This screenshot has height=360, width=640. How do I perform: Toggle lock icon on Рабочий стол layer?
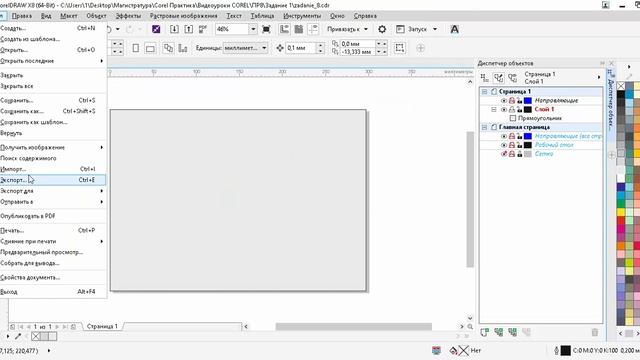click(520, 145)
